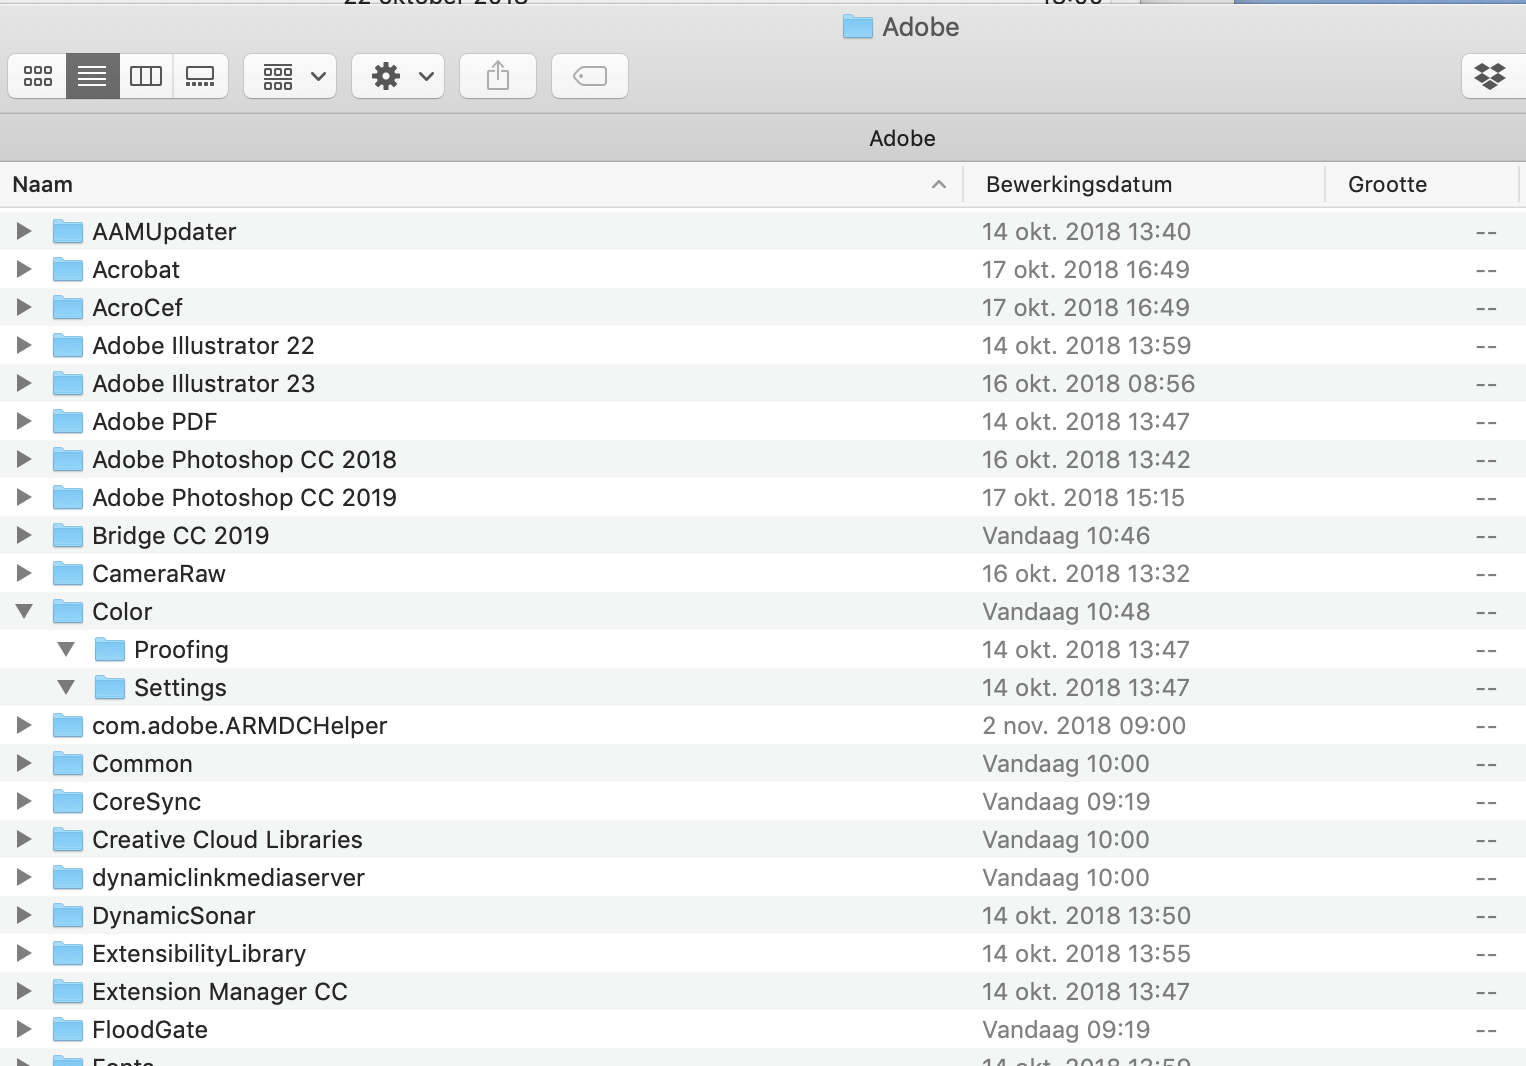Expand the DynamicSonar folder
Image resolution: width=1526 pixels, height=1066 pixels.
click(x=24, y=915)
